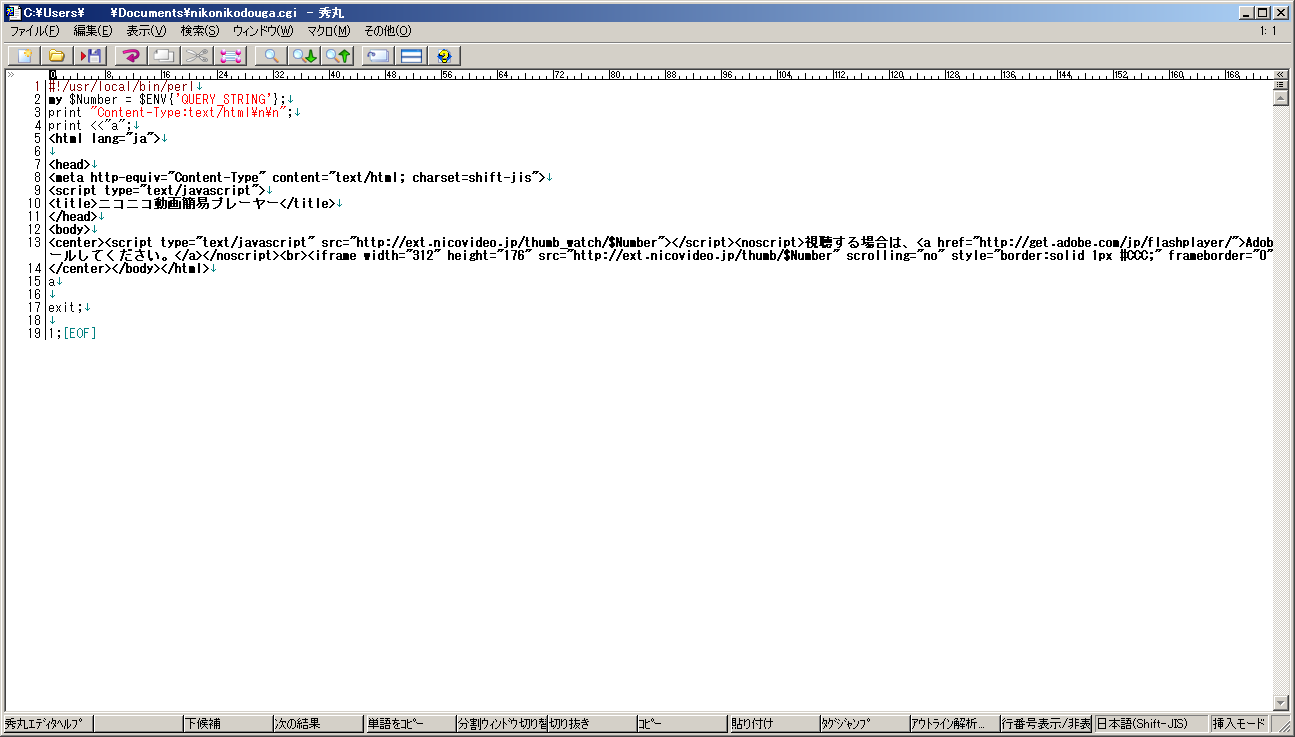Viewport: 1295px width, 737px height.
Task: Click the print <<"a"; line
Action: tap(94, 126)
